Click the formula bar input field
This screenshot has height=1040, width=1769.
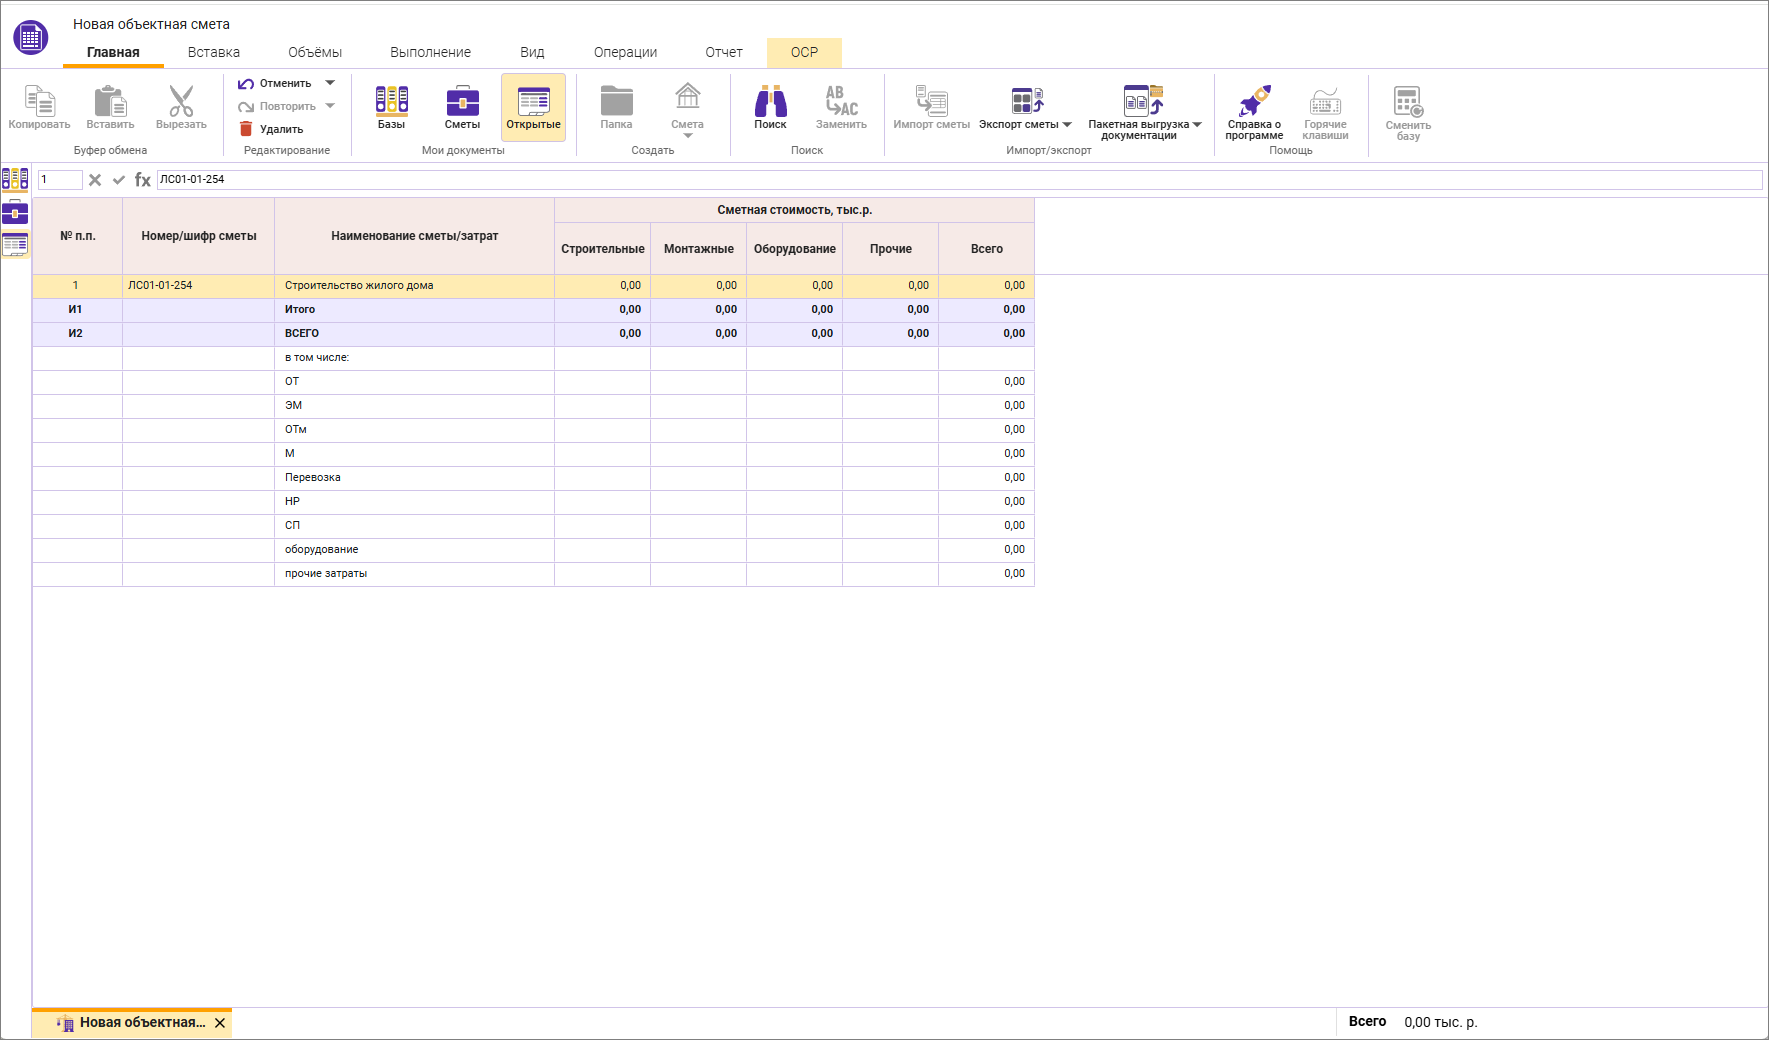[958, 180]
